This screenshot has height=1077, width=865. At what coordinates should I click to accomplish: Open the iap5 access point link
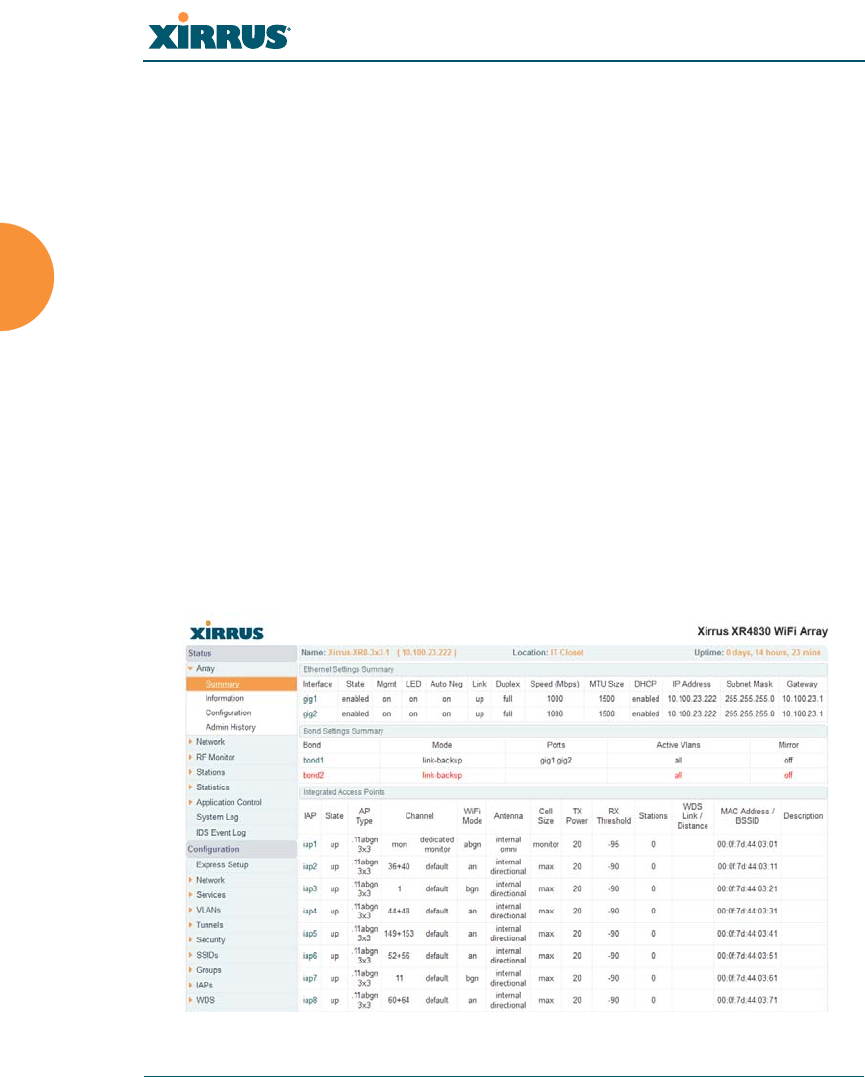pos(310,934)
